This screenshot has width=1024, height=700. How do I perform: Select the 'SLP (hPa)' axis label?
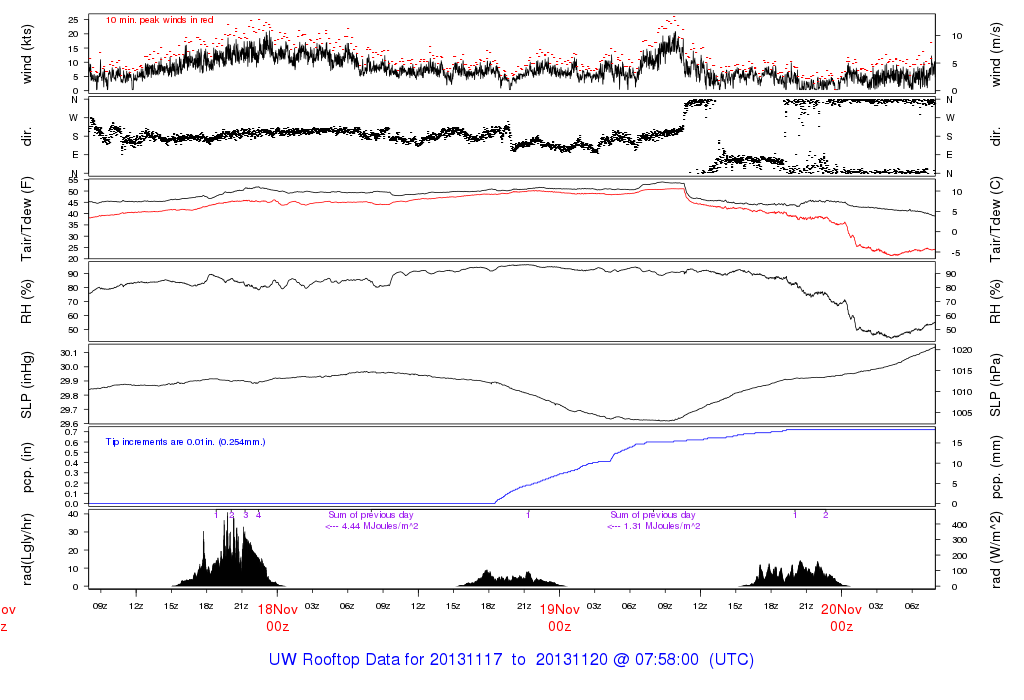point(995,385)
